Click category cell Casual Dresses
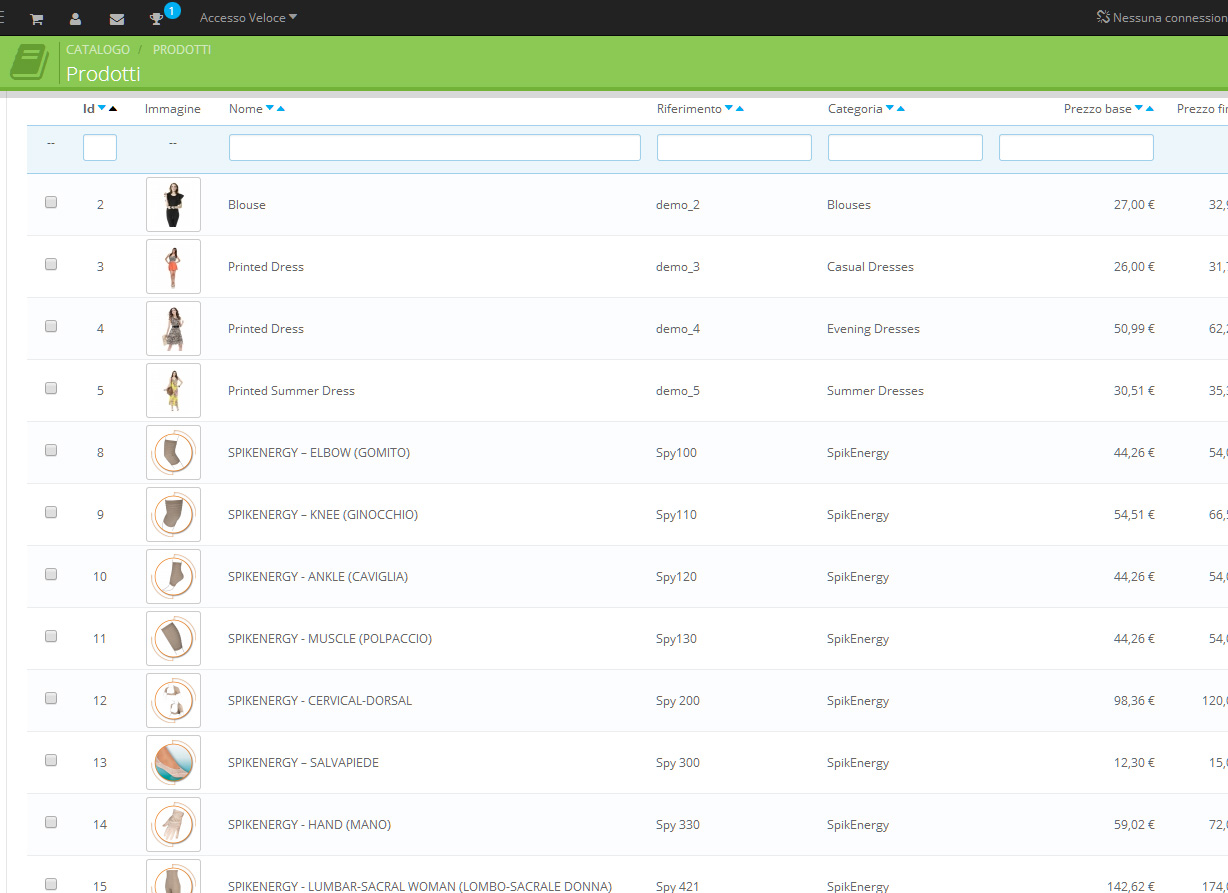1228x893 pixels. tap(870, 266)
